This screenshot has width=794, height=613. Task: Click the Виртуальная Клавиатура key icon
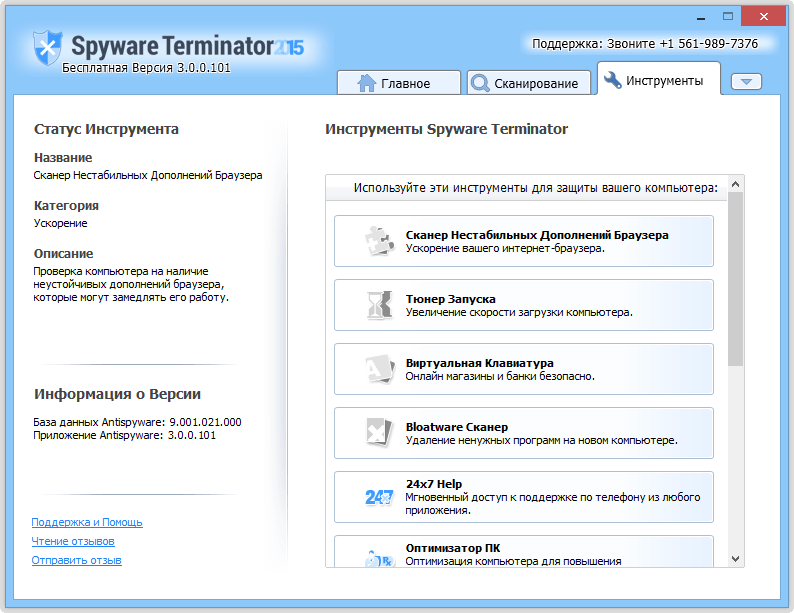pyautogui.click(x=380, y=369)
